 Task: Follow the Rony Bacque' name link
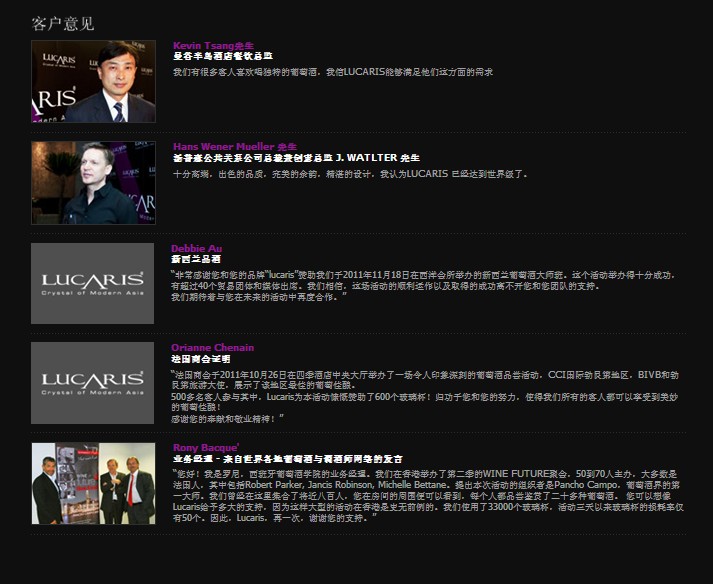[x=206, y=448]
